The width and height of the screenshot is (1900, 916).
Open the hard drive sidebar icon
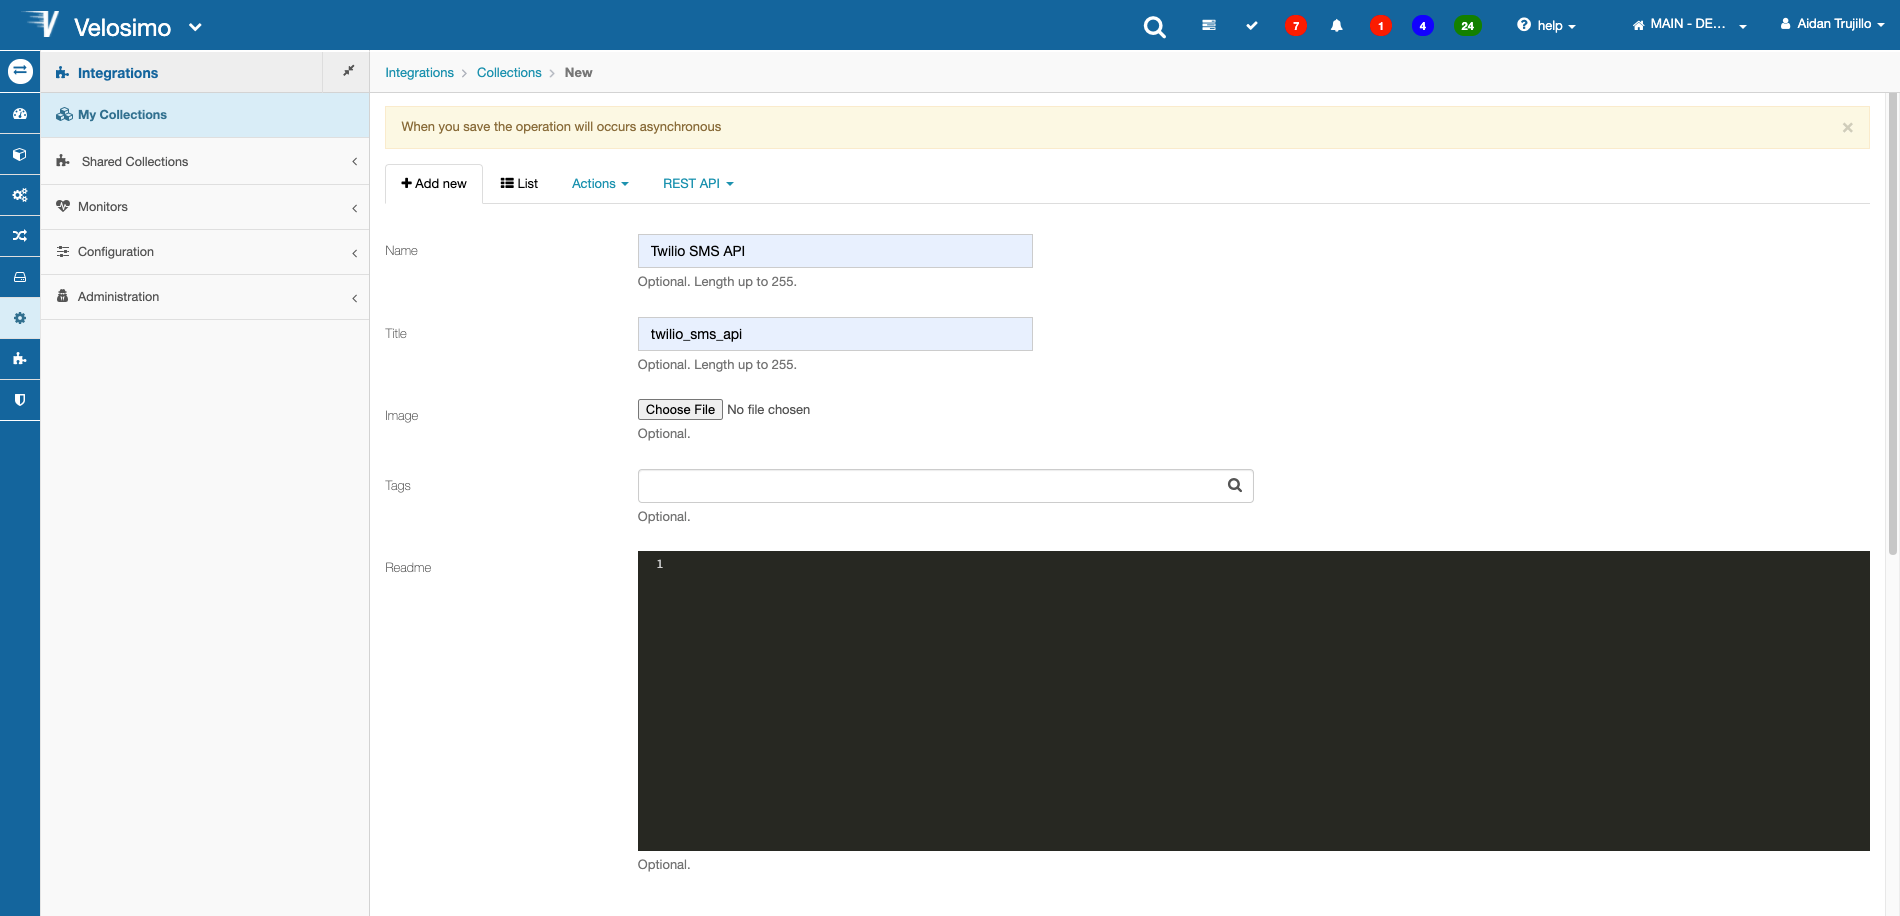pos(20,277)
